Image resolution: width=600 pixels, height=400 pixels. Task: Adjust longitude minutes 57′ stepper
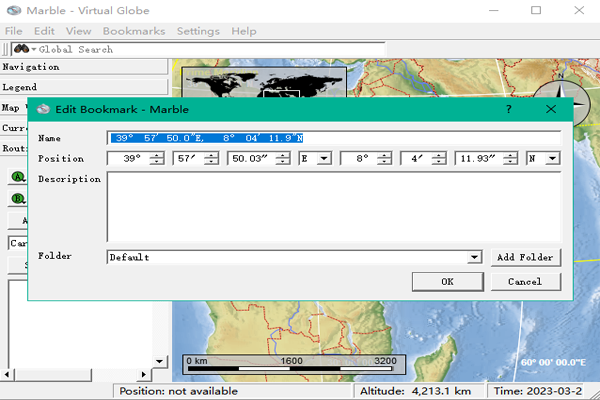coord(211,158)
